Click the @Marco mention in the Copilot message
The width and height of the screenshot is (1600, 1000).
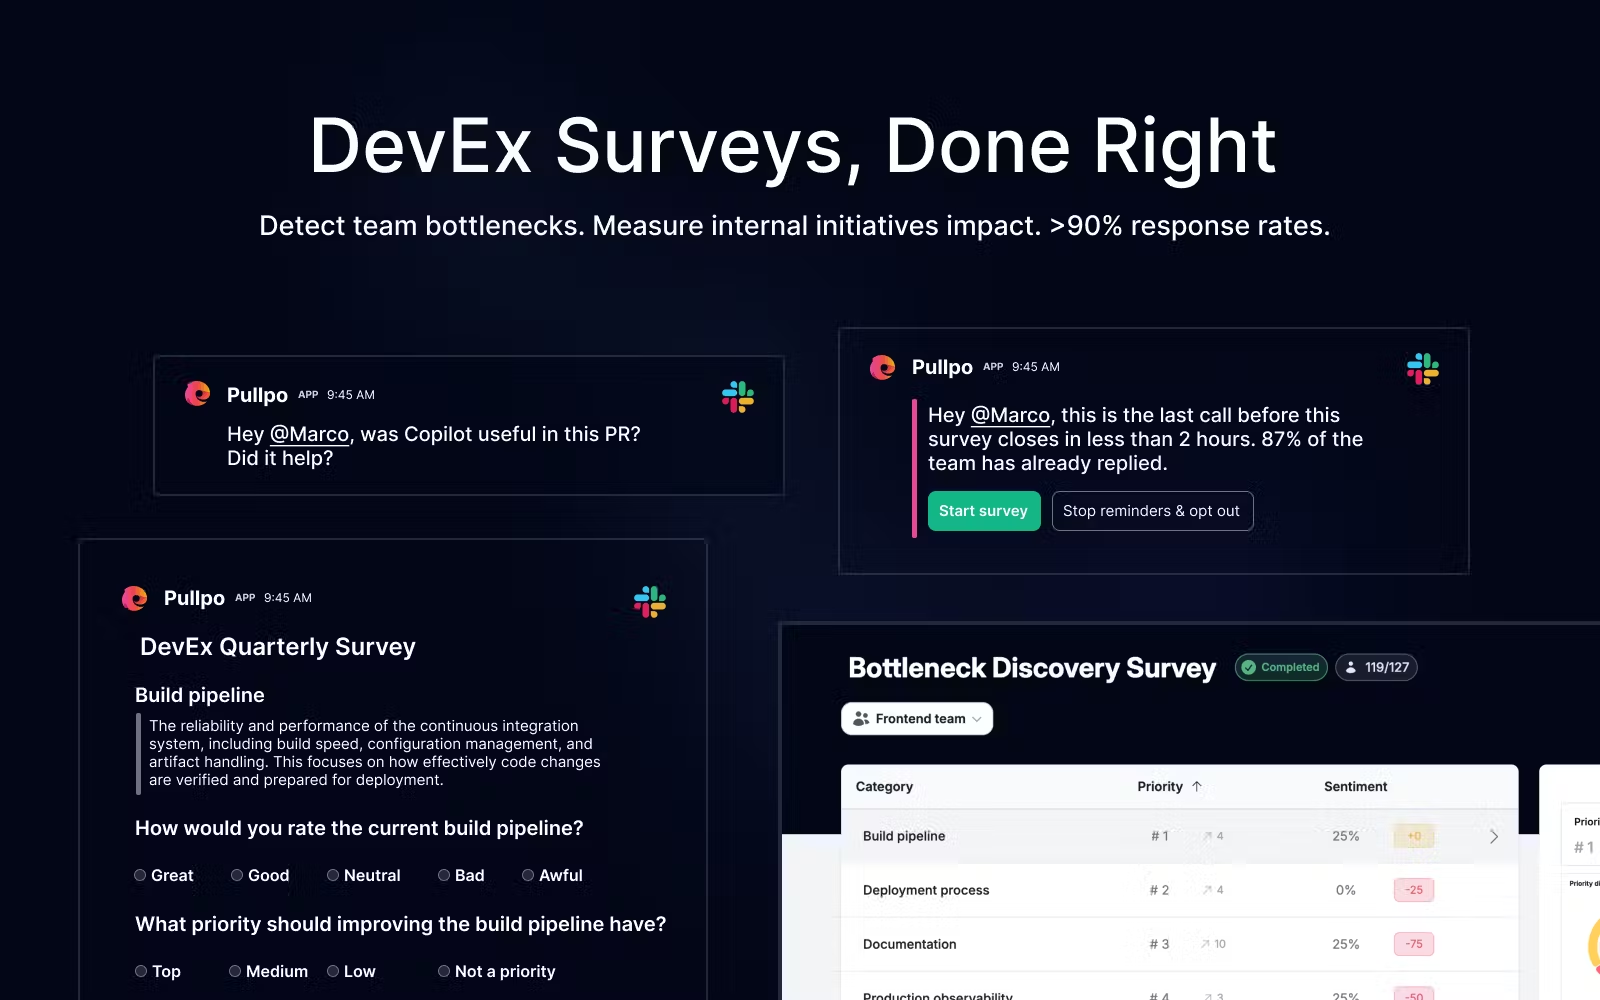click(x=310, y=434)
